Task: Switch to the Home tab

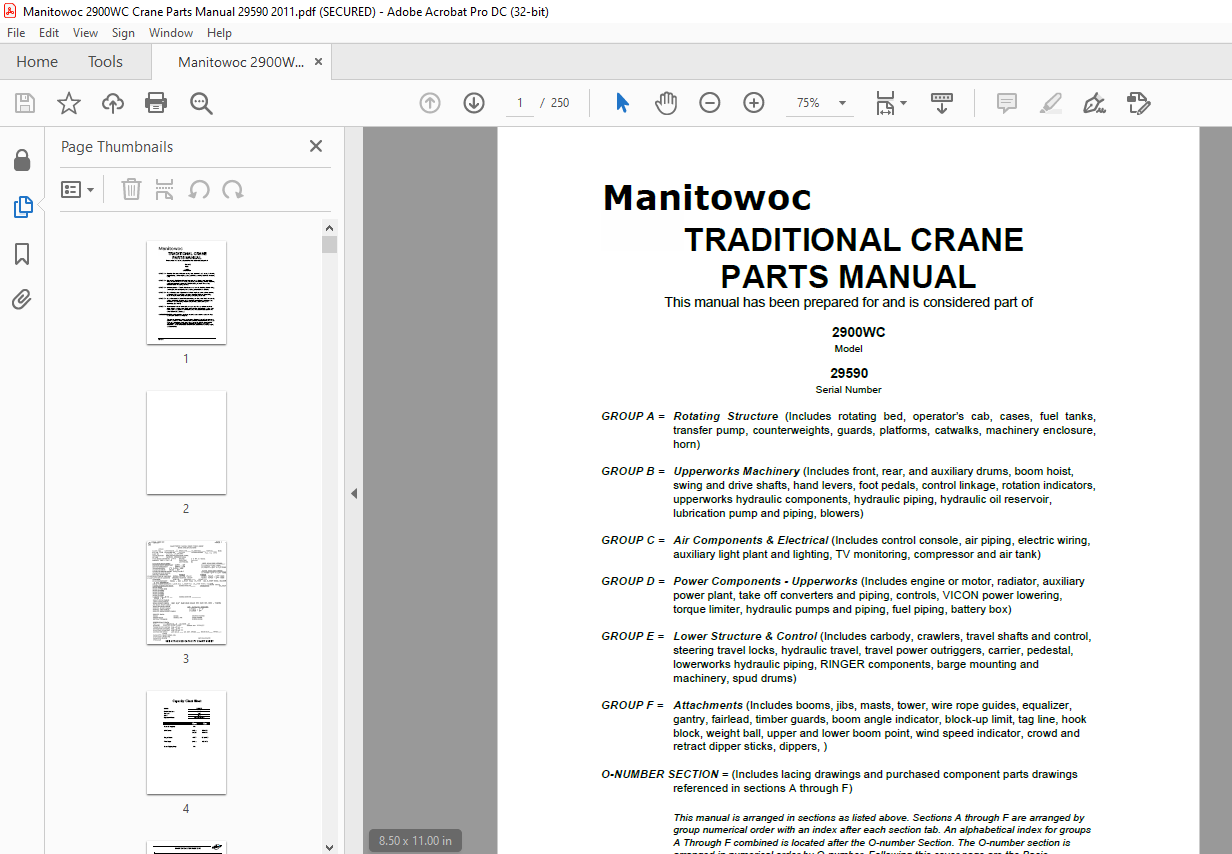Action: pos(37,62)
